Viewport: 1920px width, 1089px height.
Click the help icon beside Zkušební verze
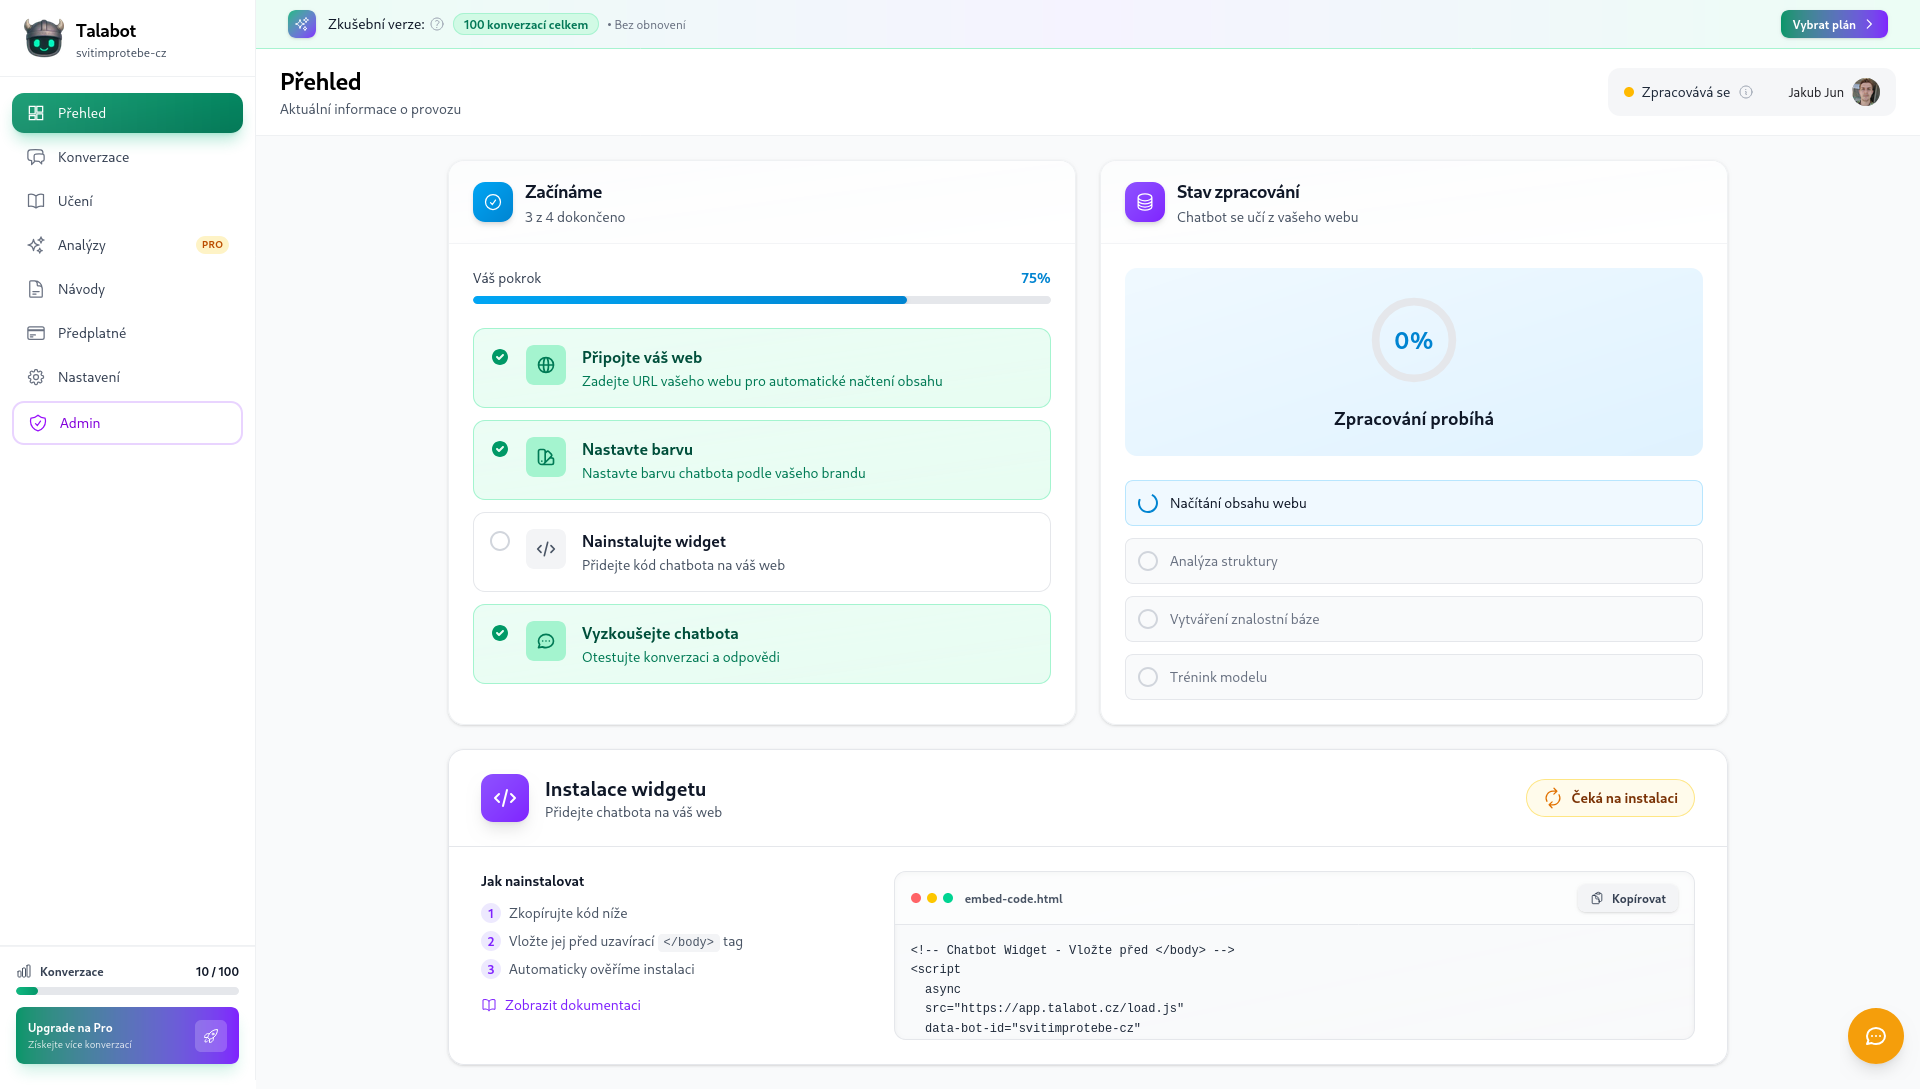[x=437, y=24]
